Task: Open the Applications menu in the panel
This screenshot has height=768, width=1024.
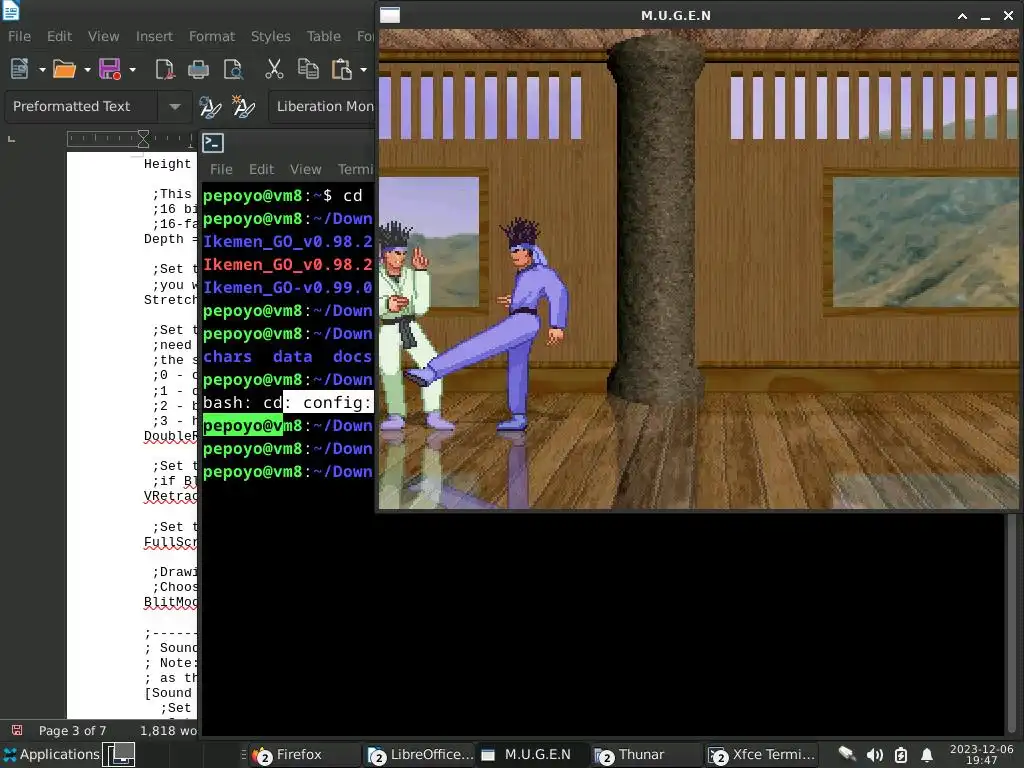Action: point(52,754)
